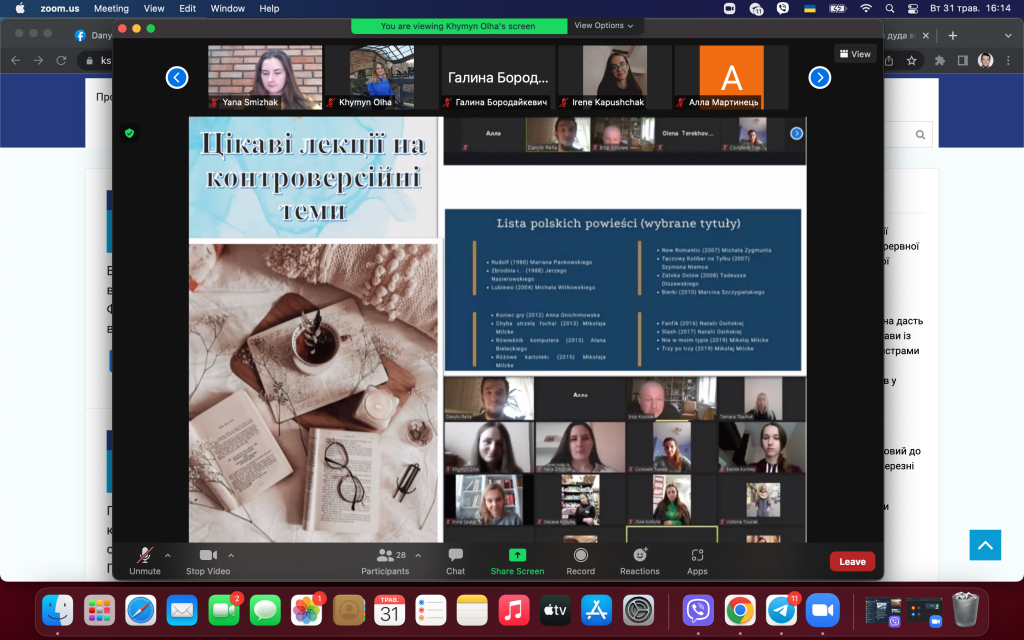This screenshot has height=640, width=1024.
Task: Open the Reactions menu
Action: (x=639, y=561)
